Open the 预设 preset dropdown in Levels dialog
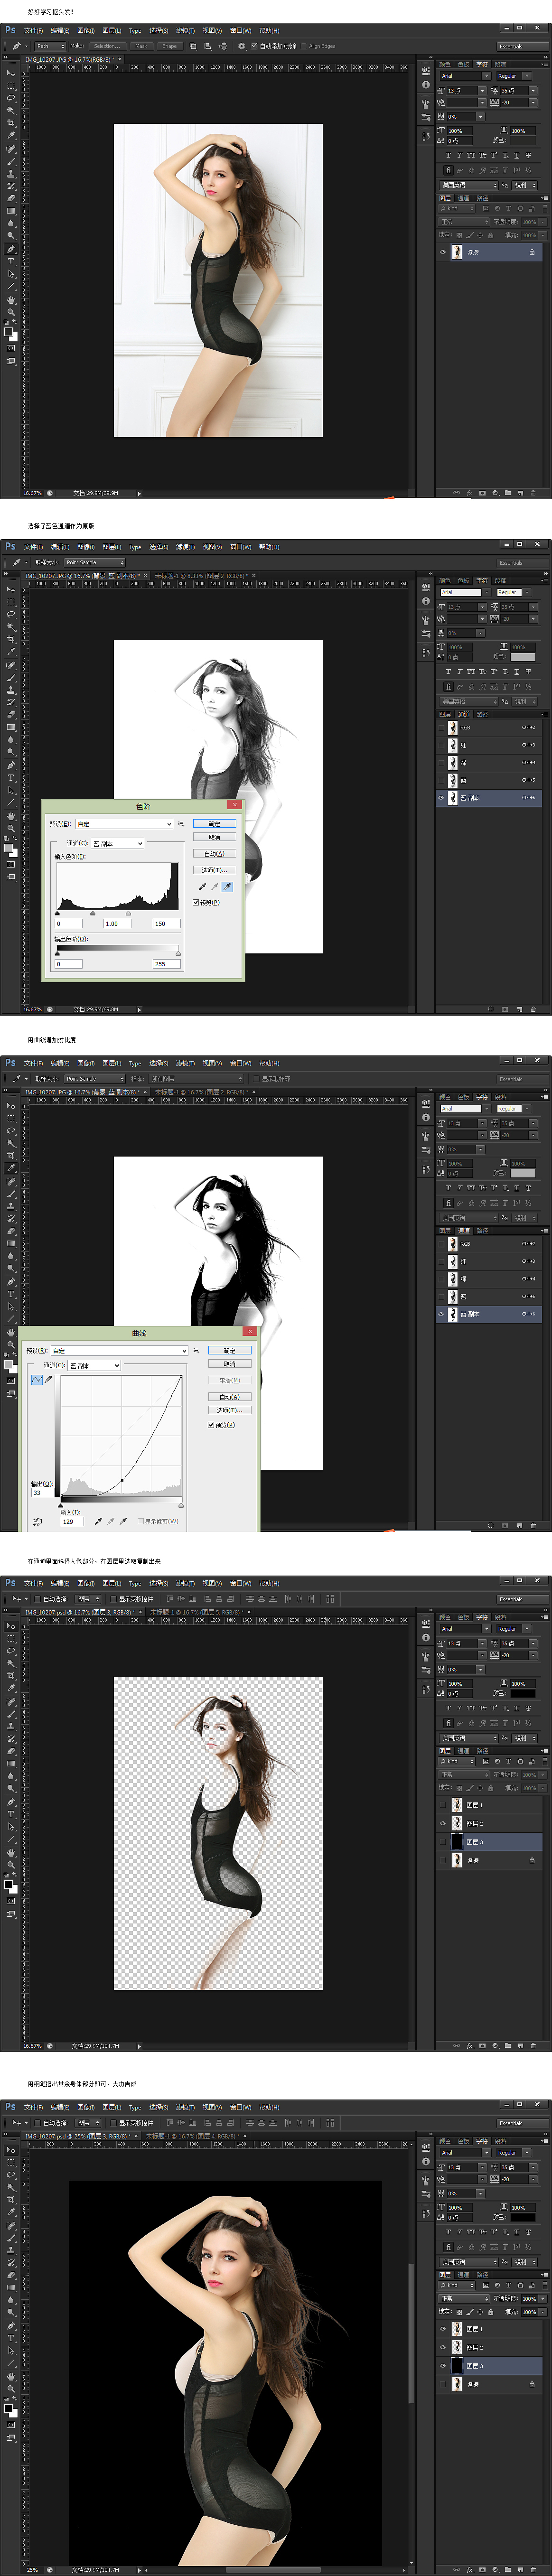 [124, 824]
